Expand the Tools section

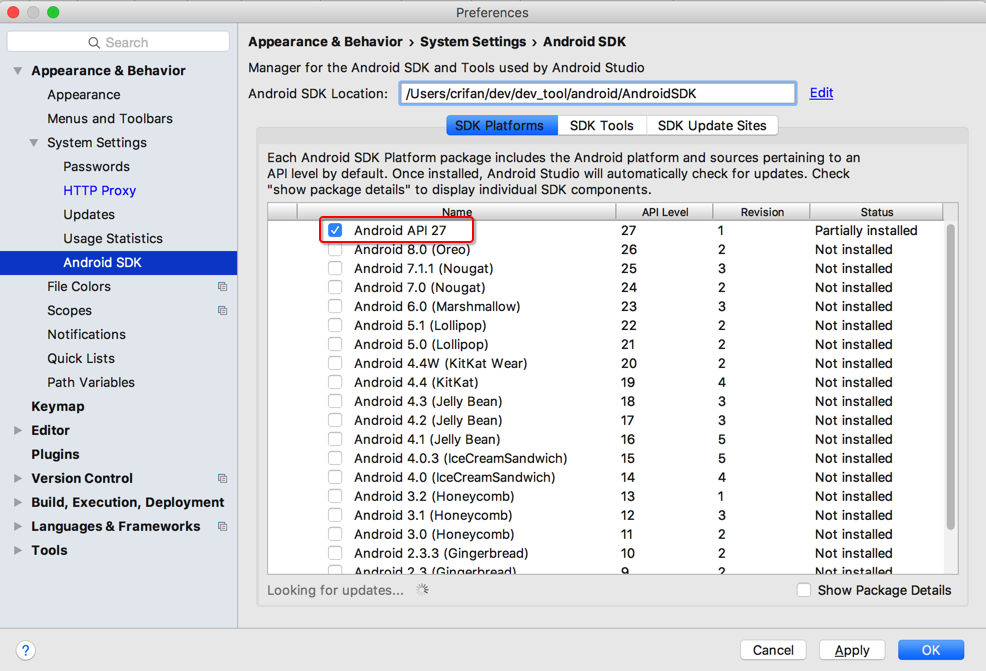18,550
